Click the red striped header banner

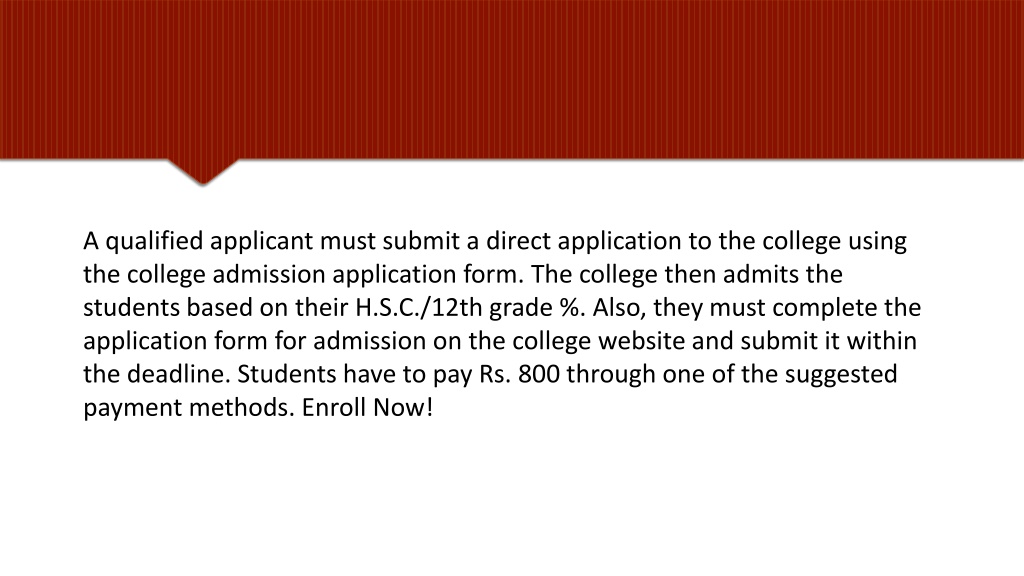point(512,79)
